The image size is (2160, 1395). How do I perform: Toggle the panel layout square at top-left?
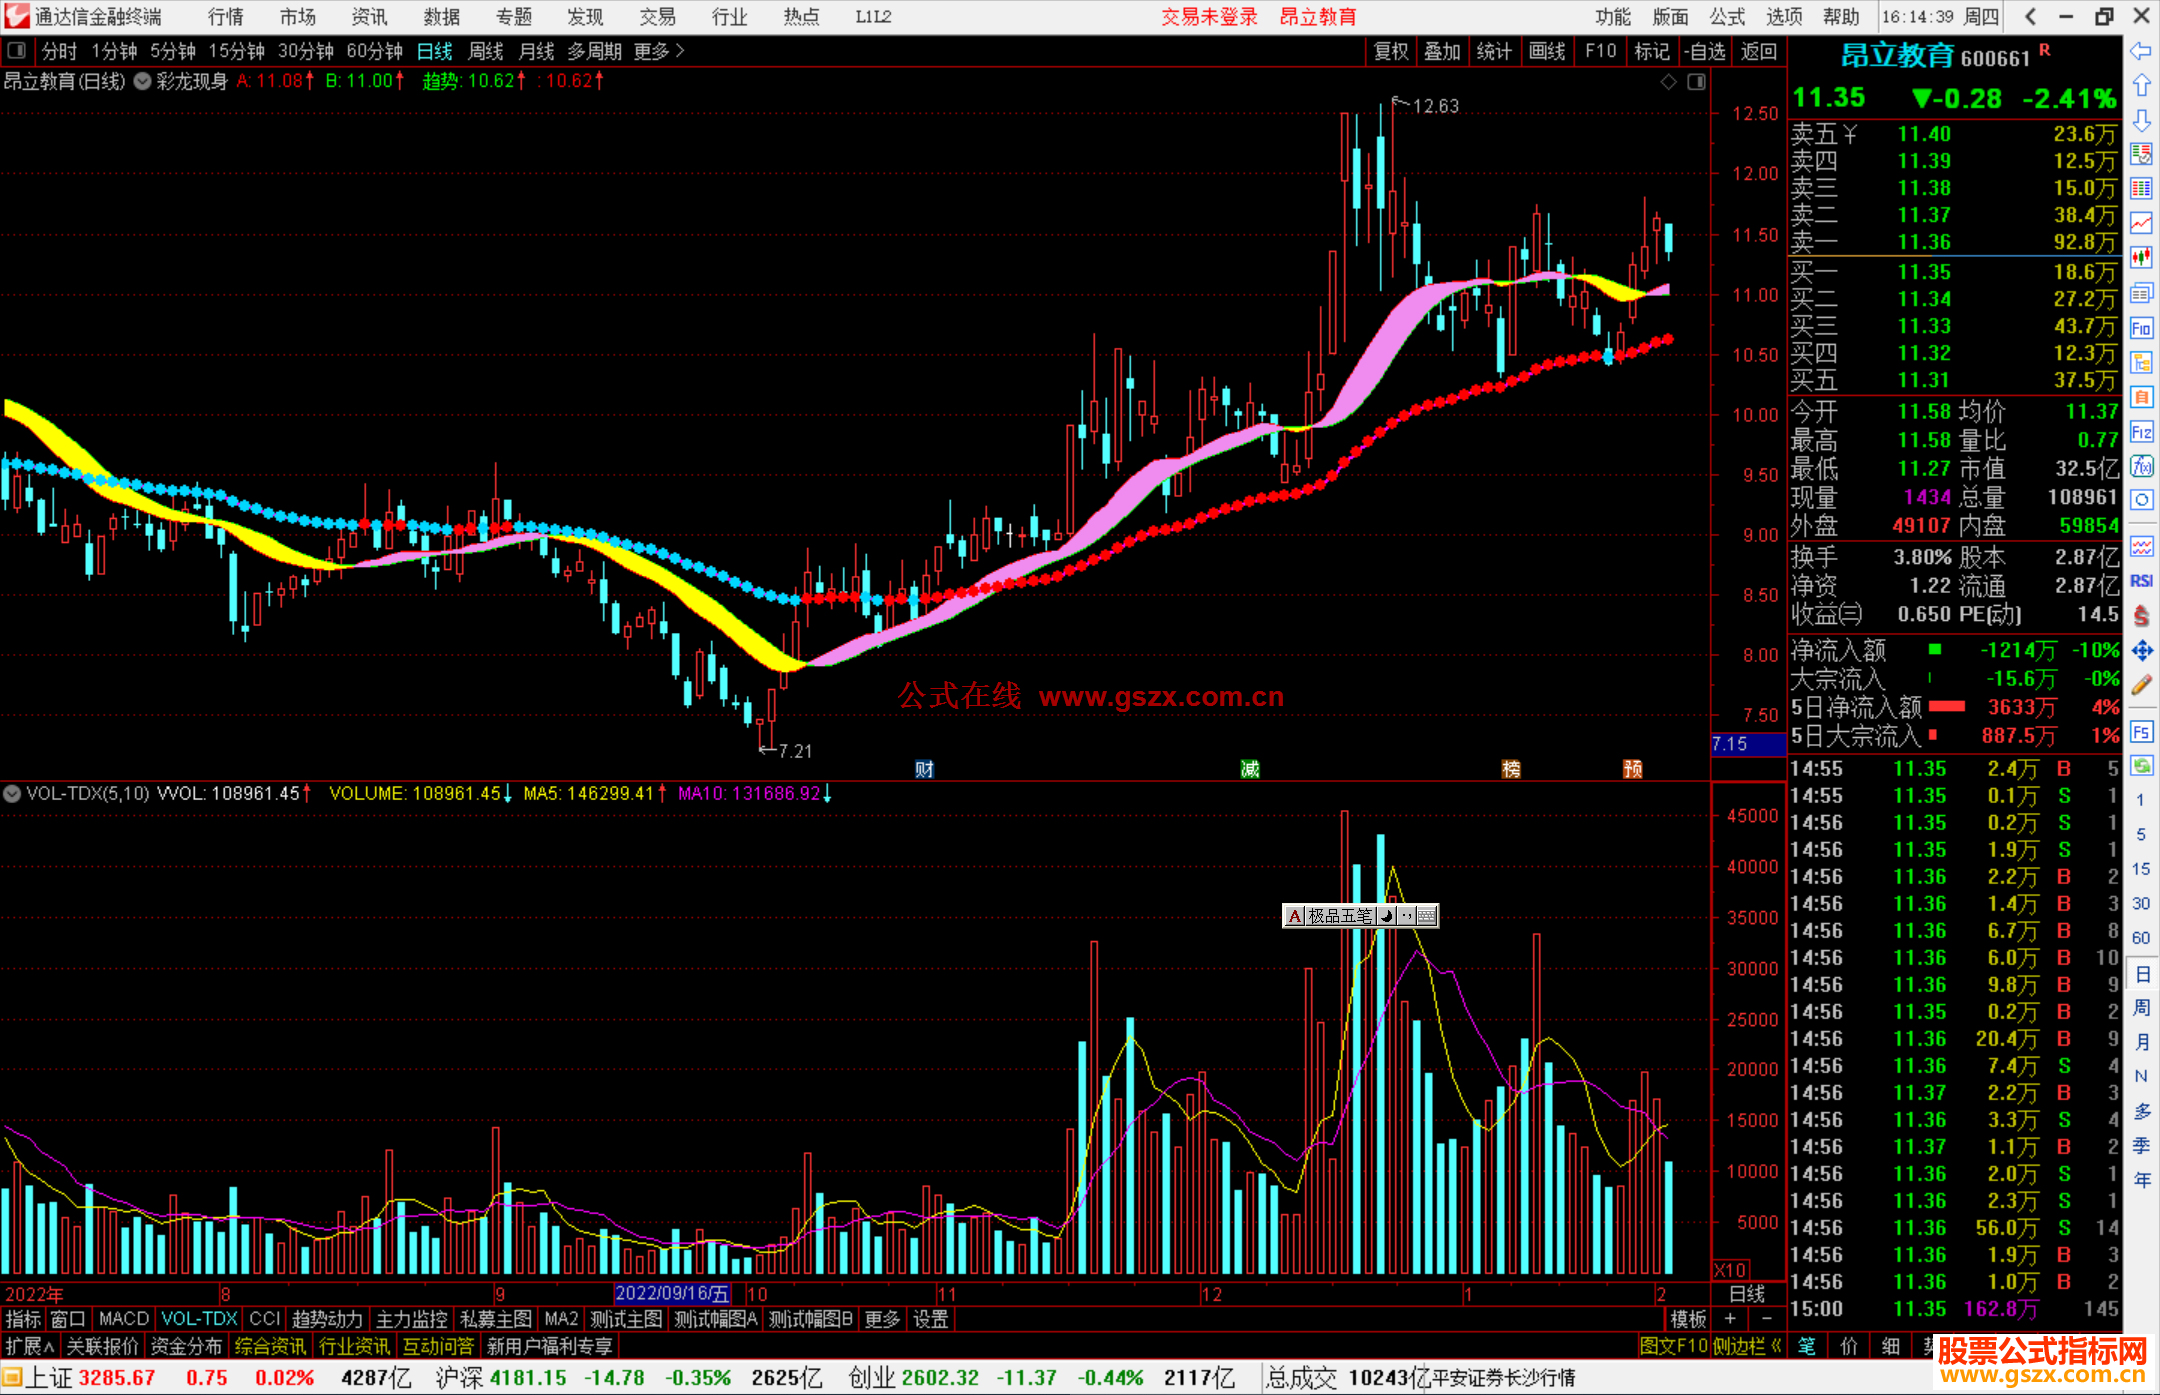[x=17, y=51]
